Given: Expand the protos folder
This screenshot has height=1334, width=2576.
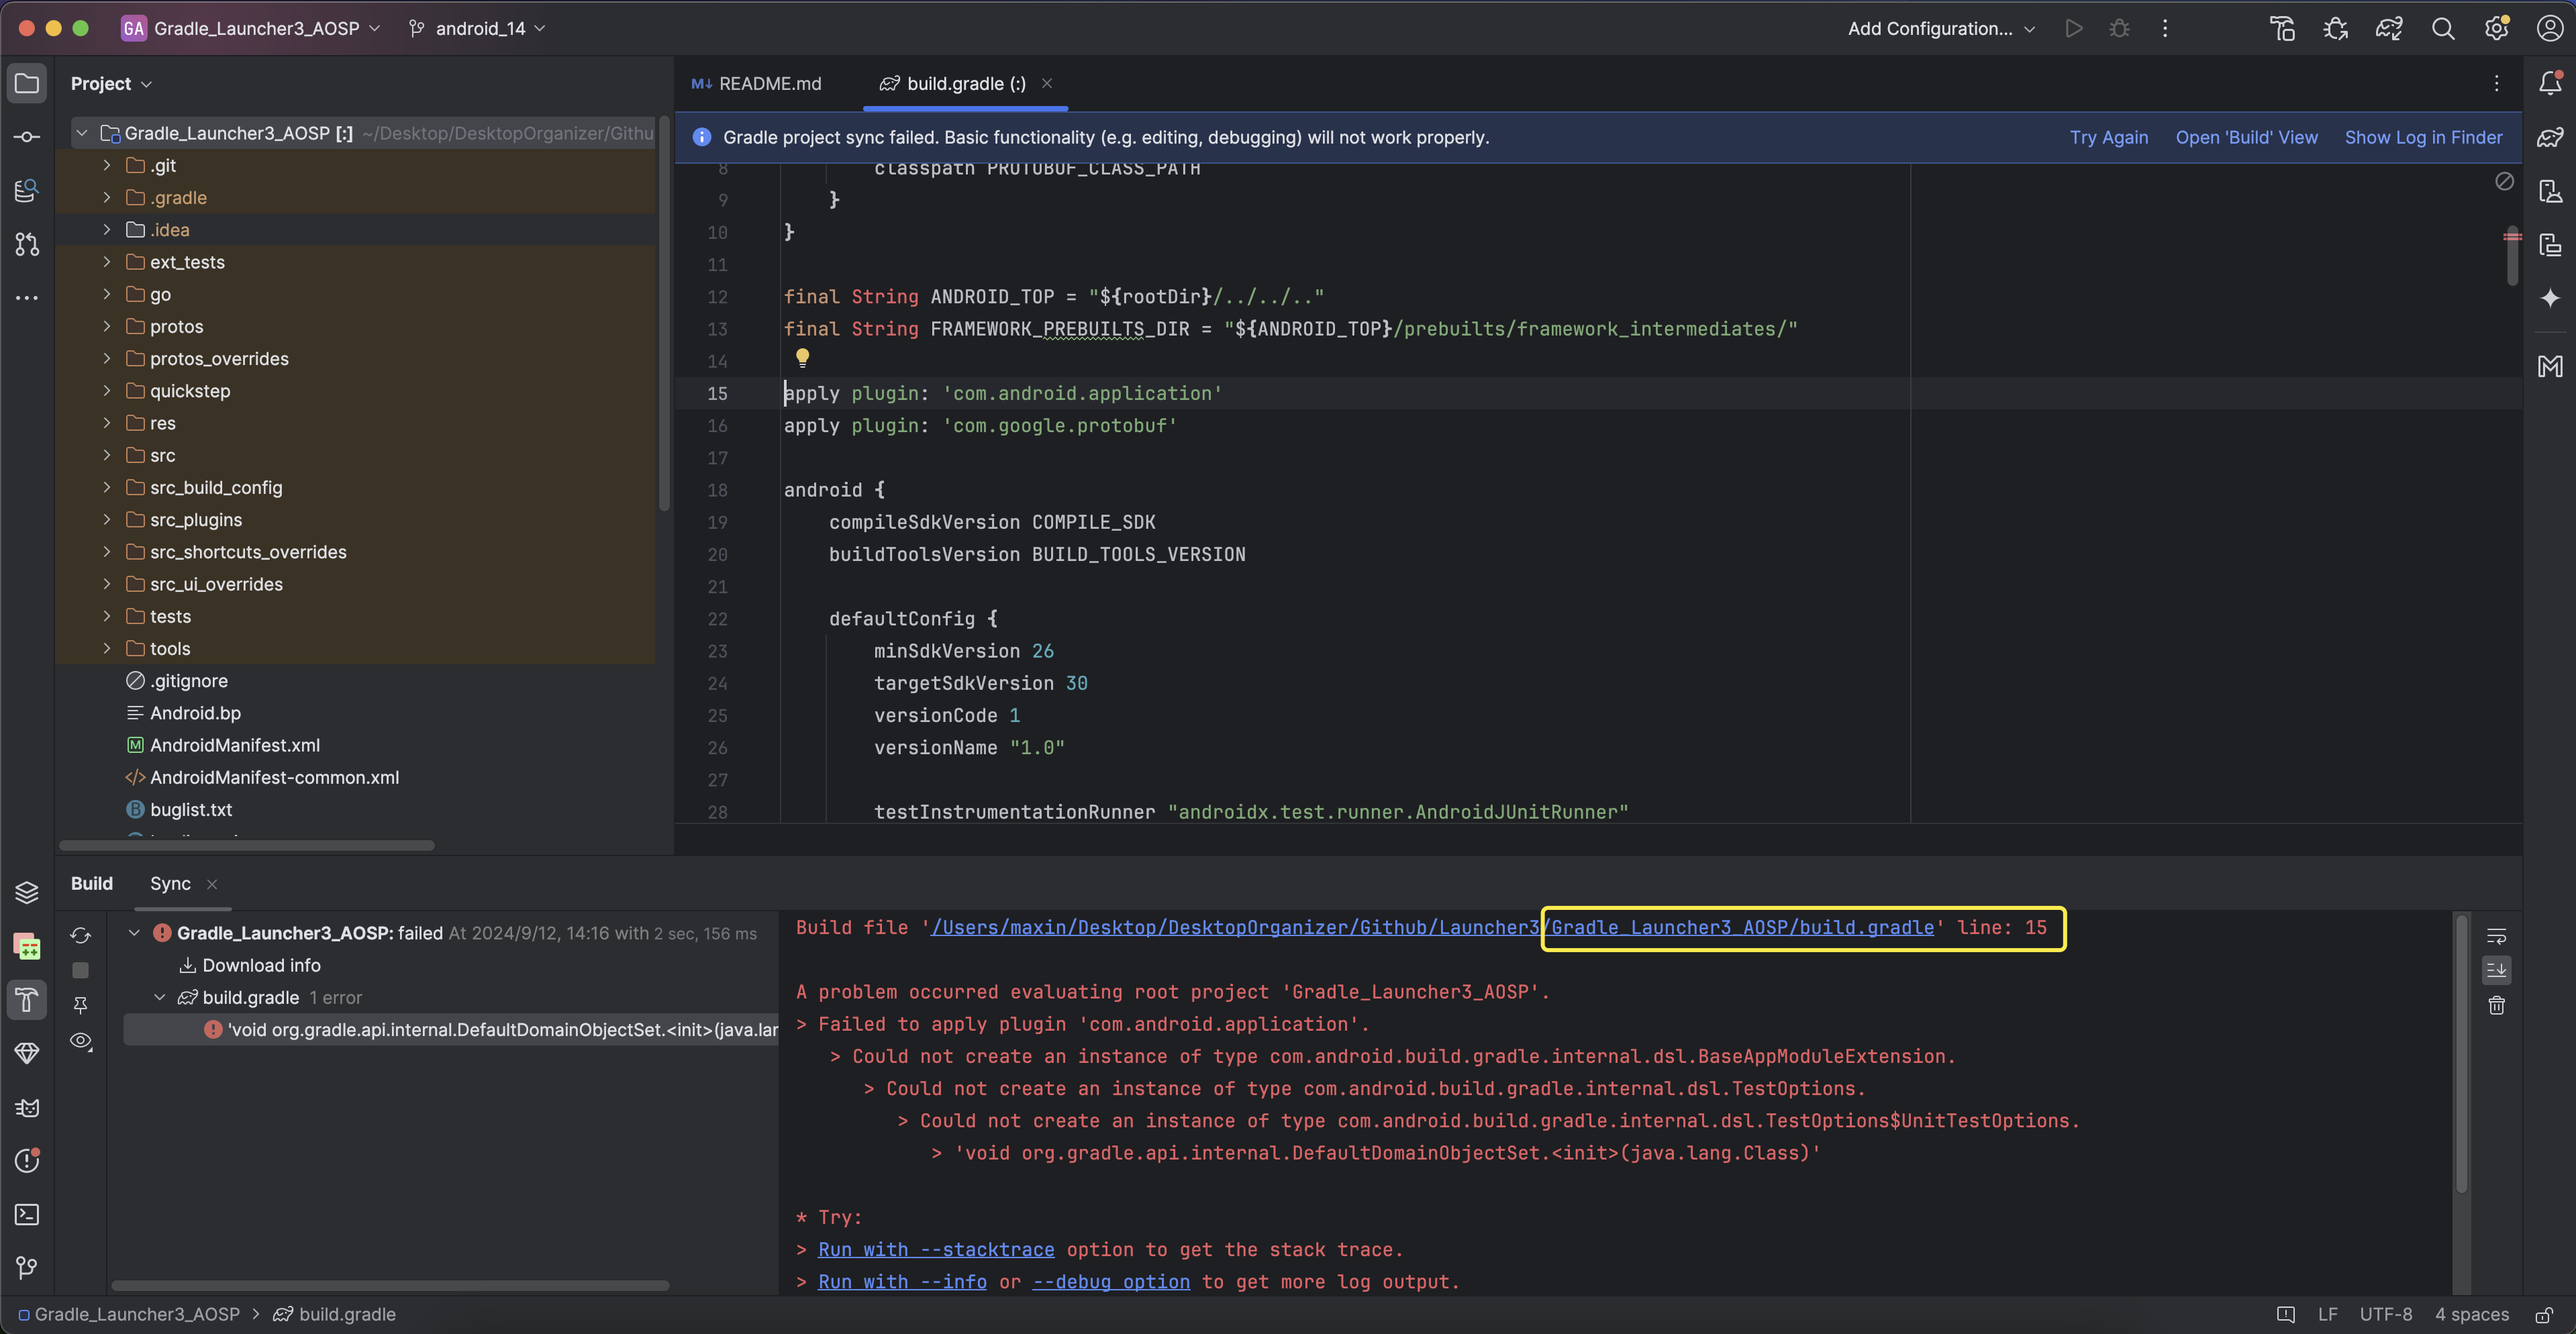Looking at the screenshot, I should [107, 326].
